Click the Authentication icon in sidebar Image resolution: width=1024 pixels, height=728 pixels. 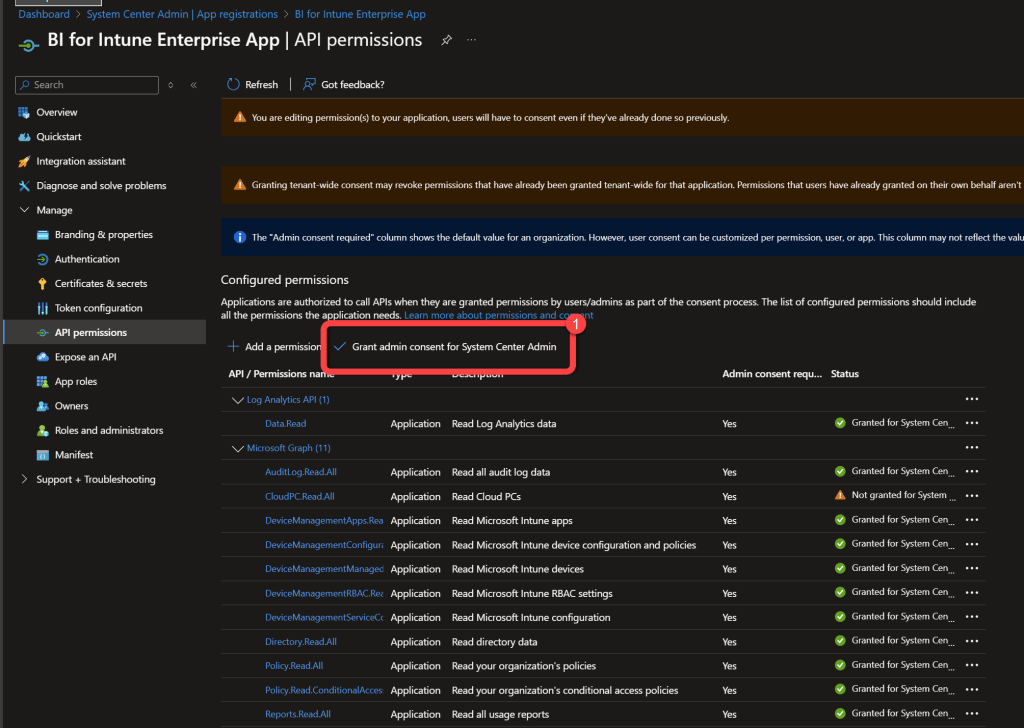point(42,259)
